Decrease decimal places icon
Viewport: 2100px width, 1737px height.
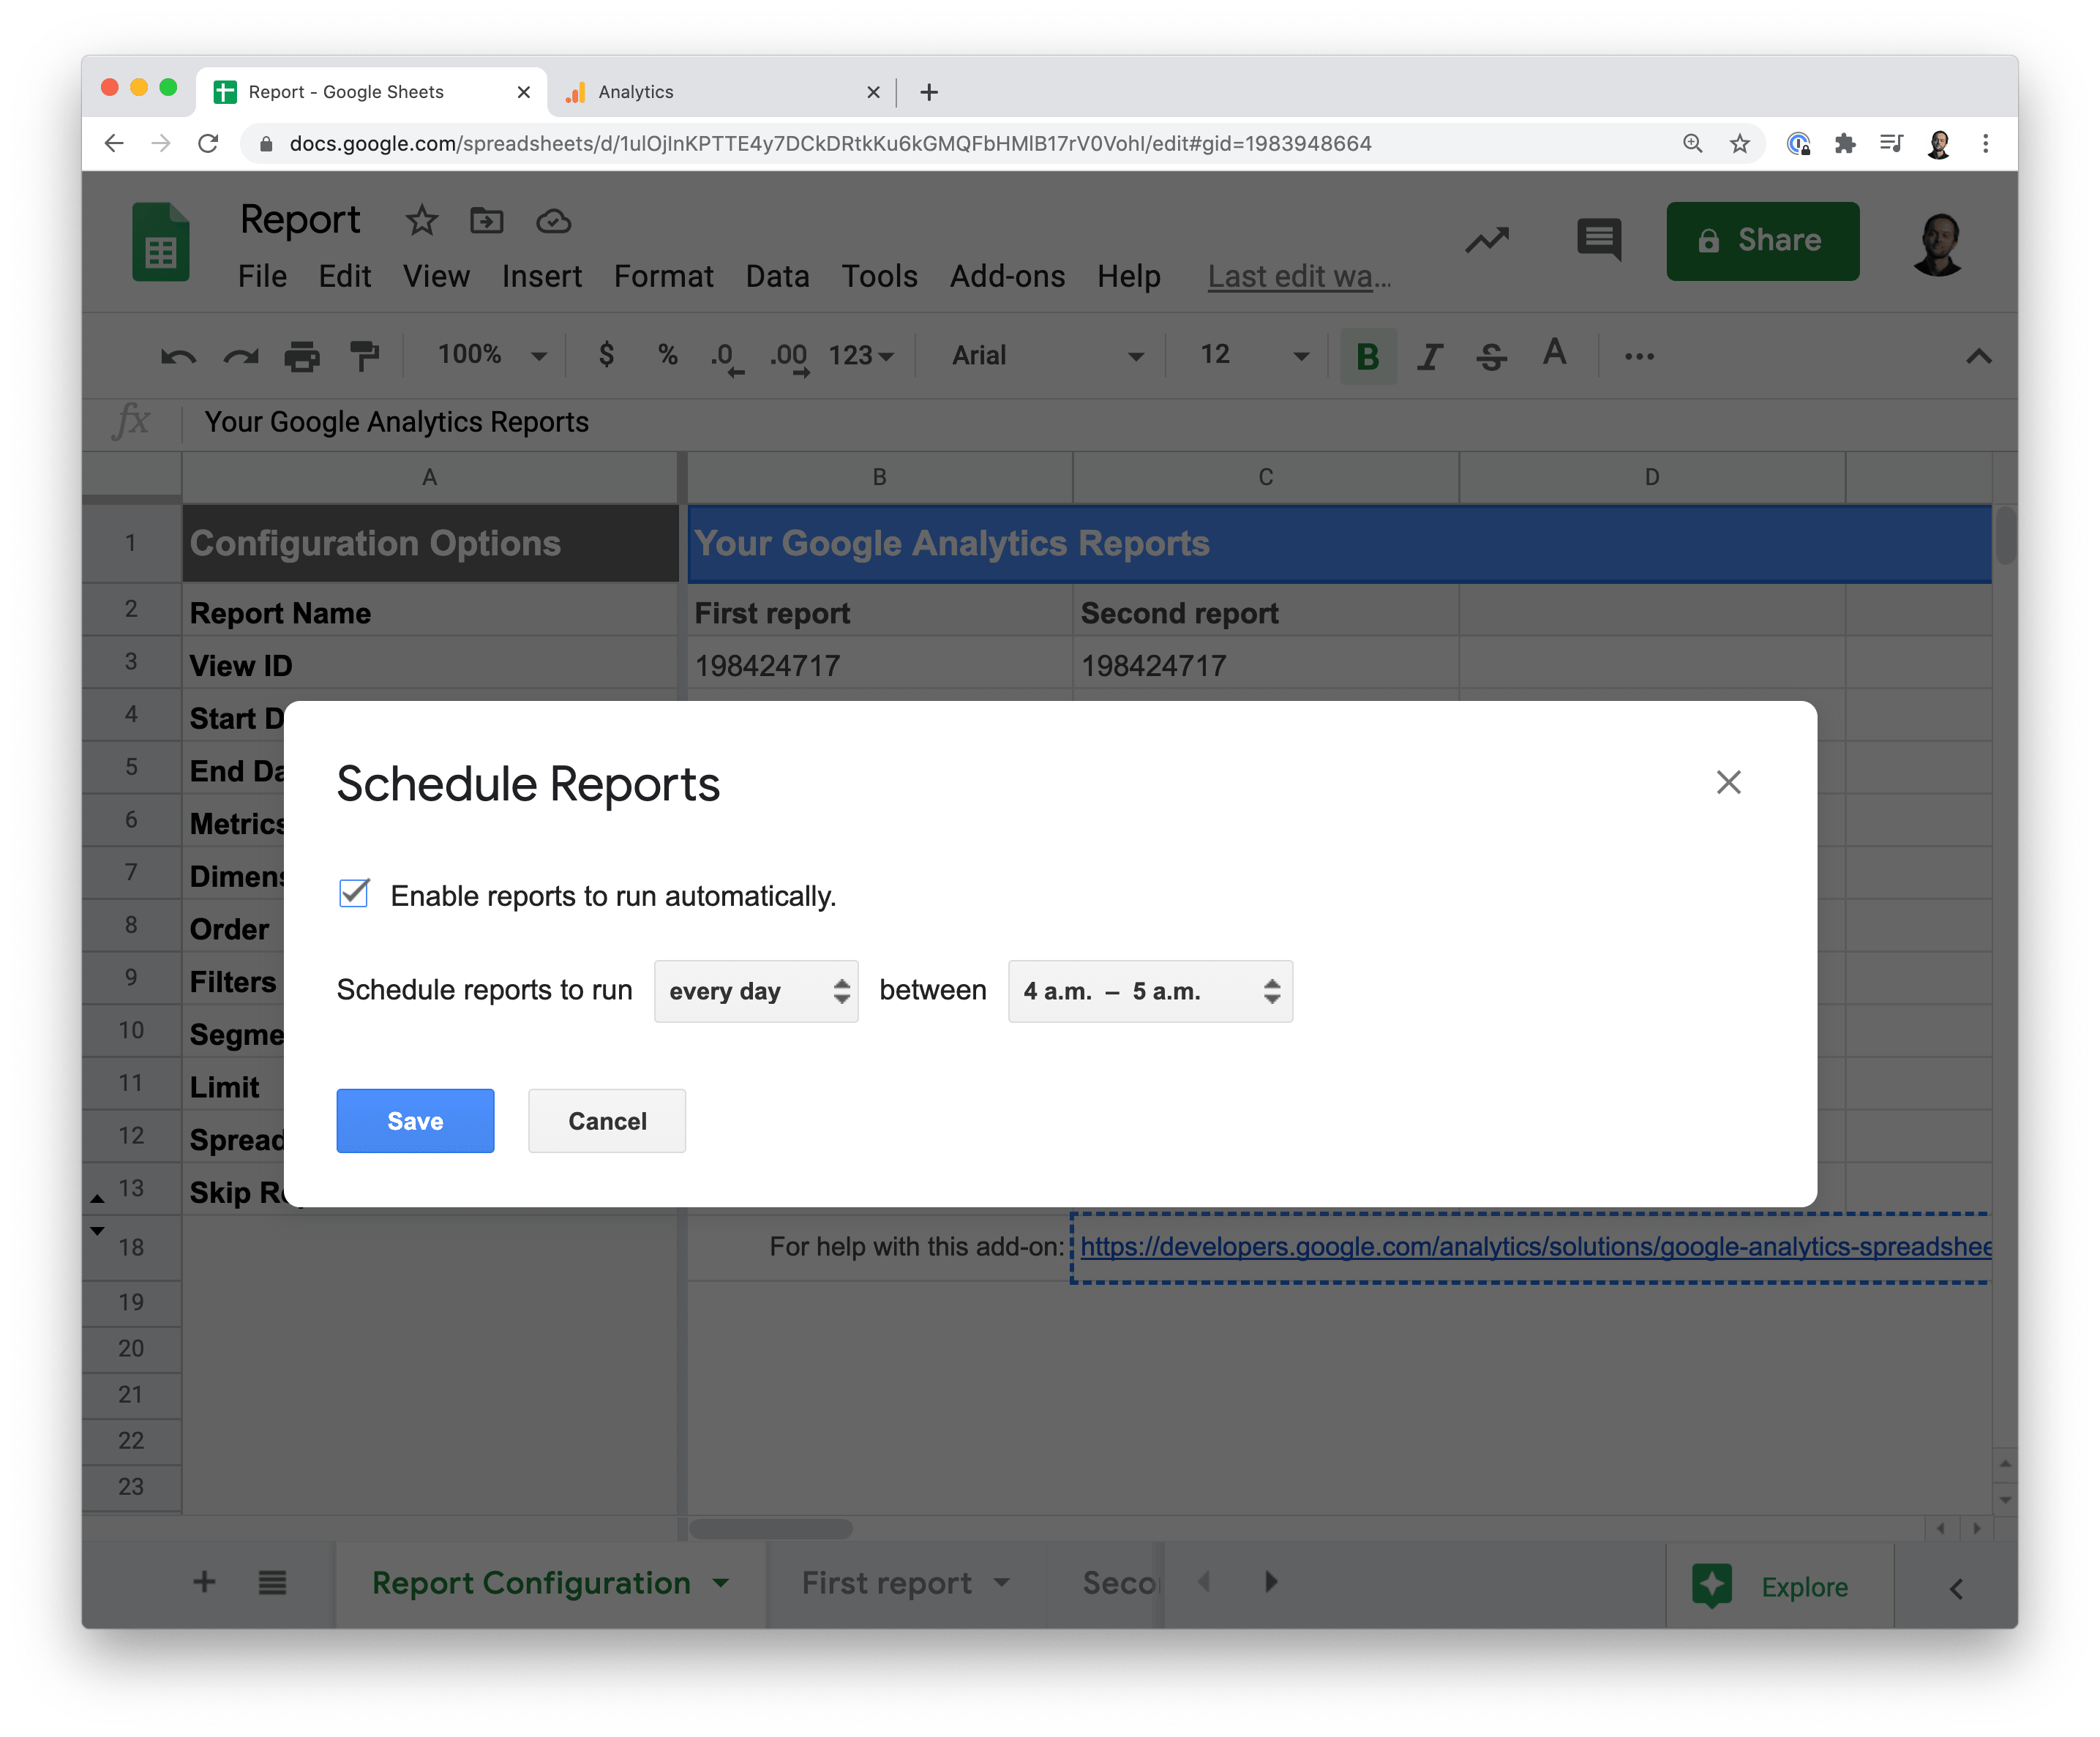point(727,358)
